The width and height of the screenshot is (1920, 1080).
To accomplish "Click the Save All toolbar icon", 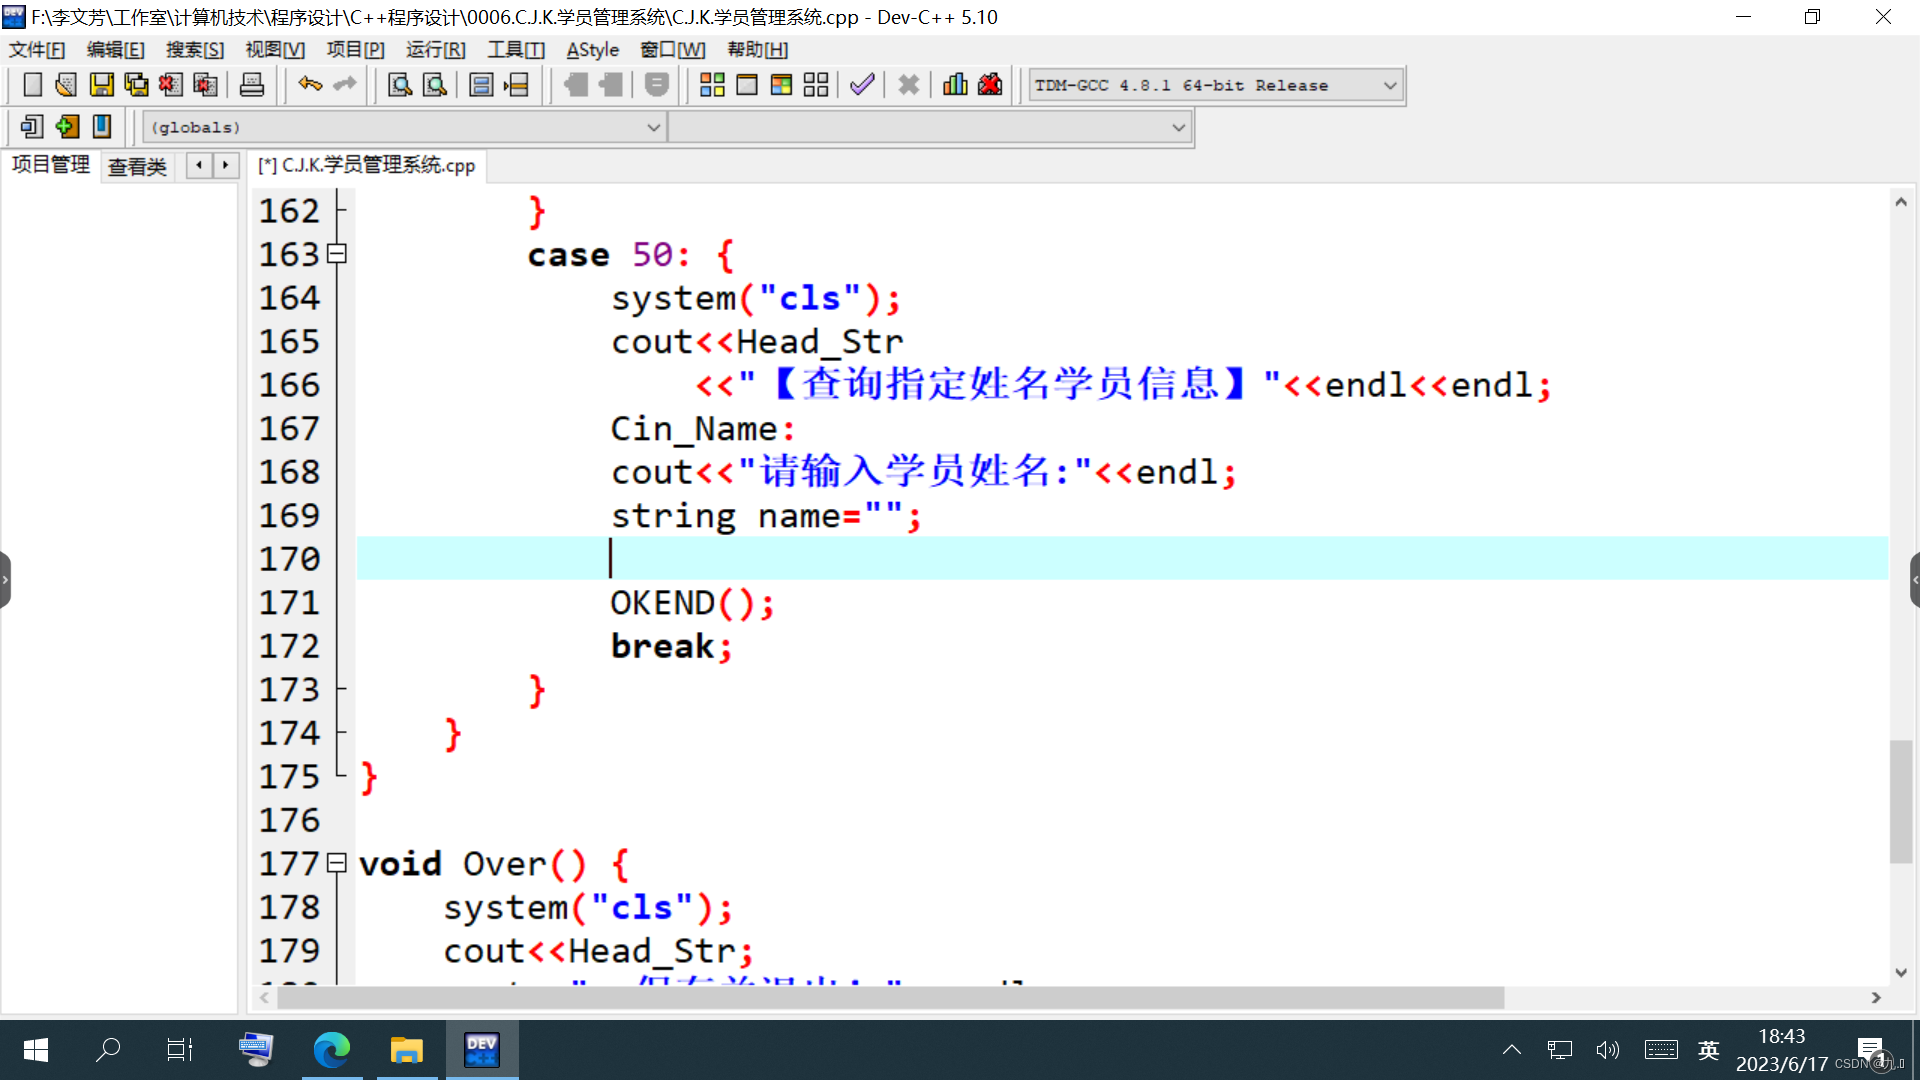I will (x=136, y=85).
